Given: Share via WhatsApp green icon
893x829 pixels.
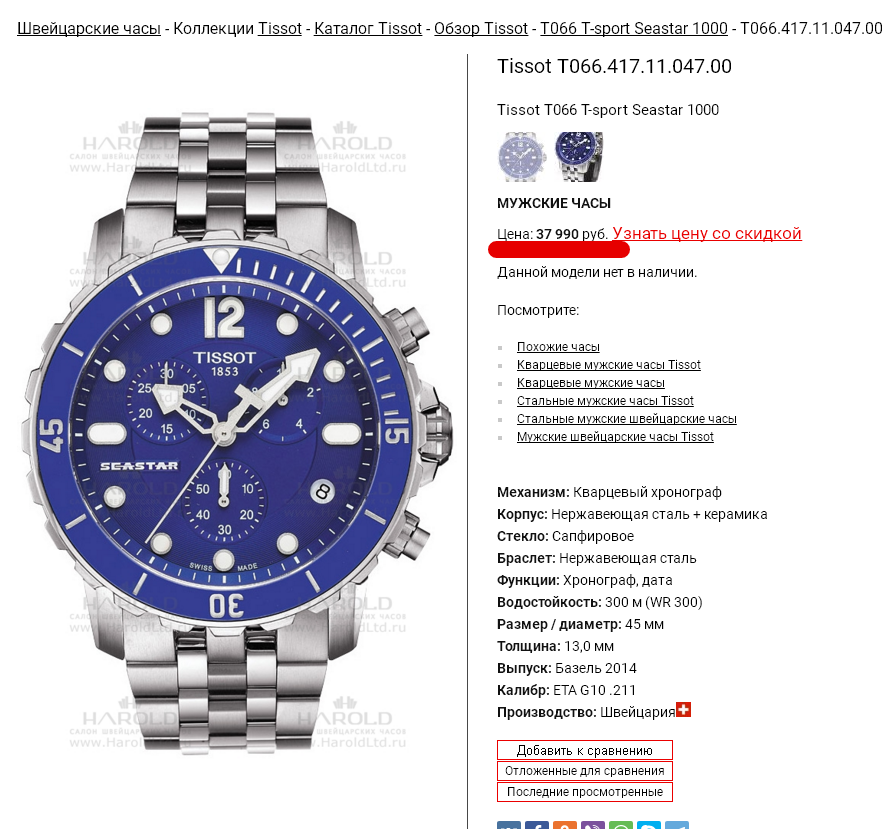Looking at the screenshot, I should point(620,826).
